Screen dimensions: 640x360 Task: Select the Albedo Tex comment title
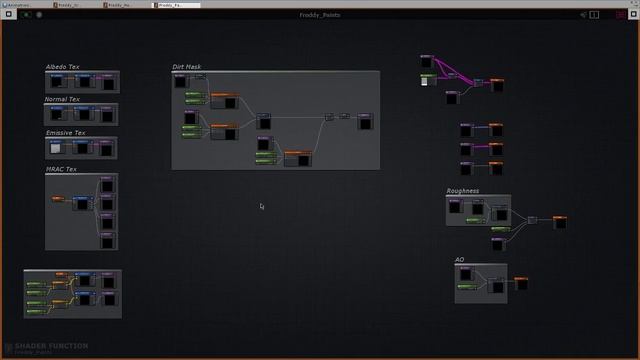click(x=62, y=67)
